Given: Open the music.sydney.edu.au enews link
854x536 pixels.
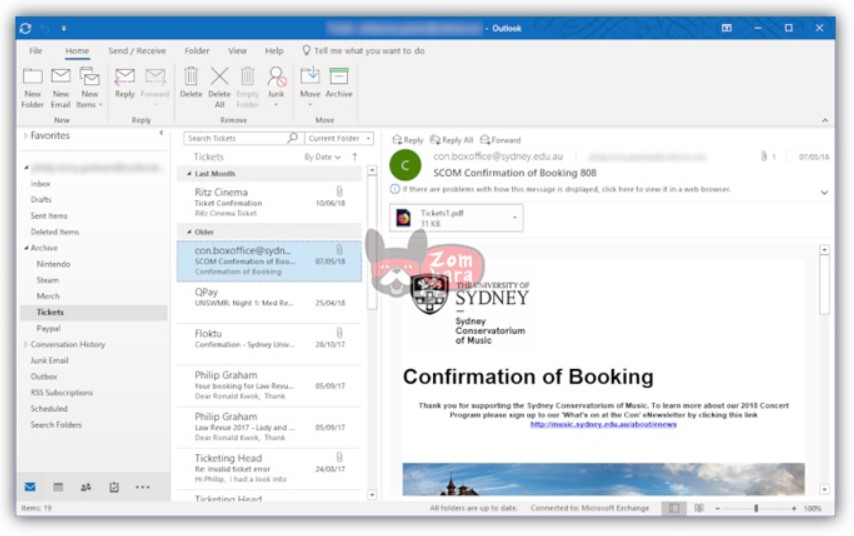Looking at the screenshot, I should coord(603,424).
